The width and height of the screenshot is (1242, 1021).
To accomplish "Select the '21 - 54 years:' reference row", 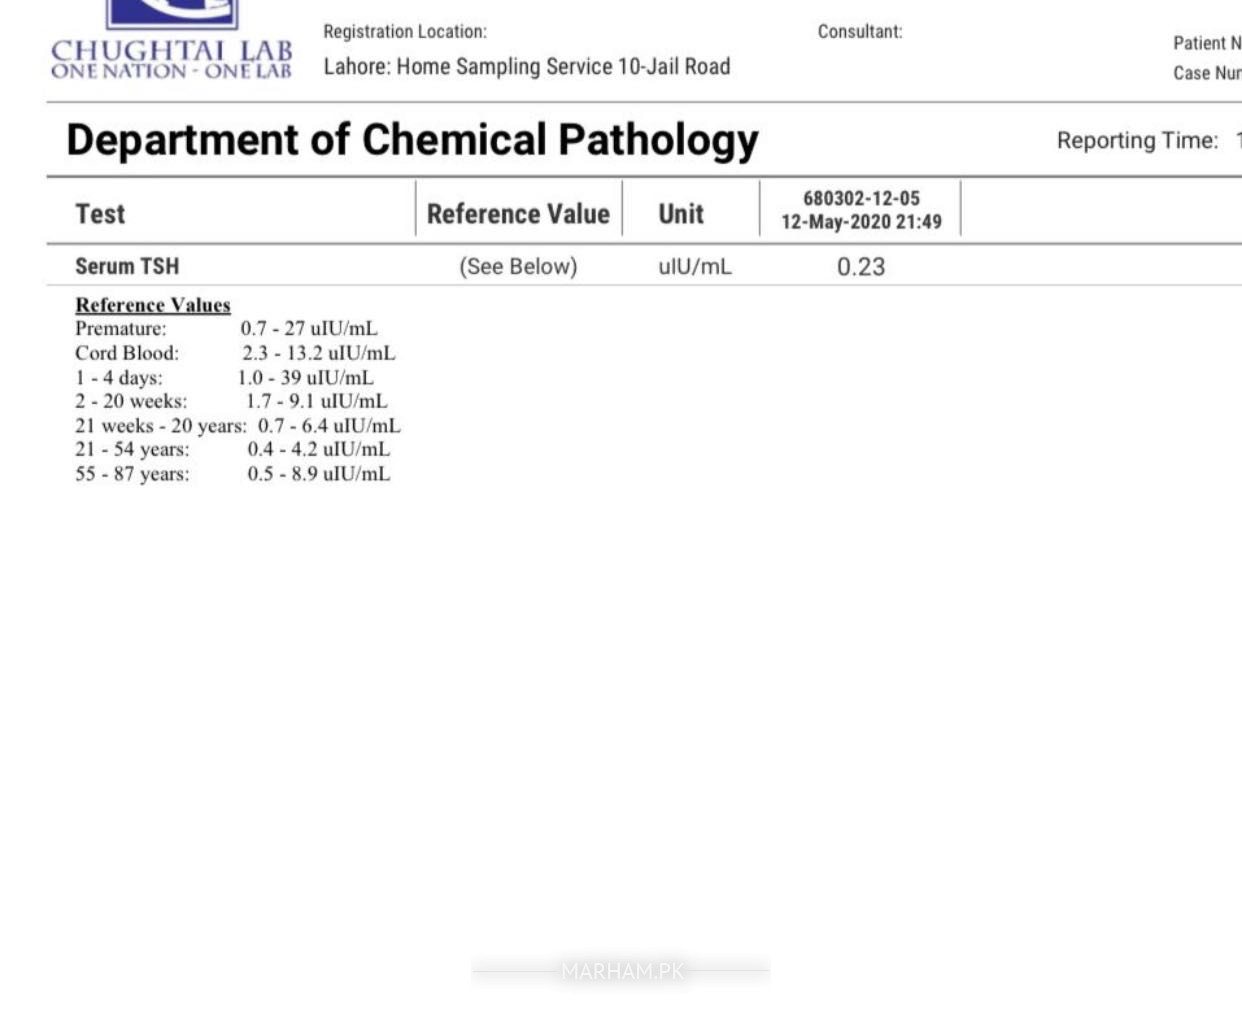I will click(233, 449).
